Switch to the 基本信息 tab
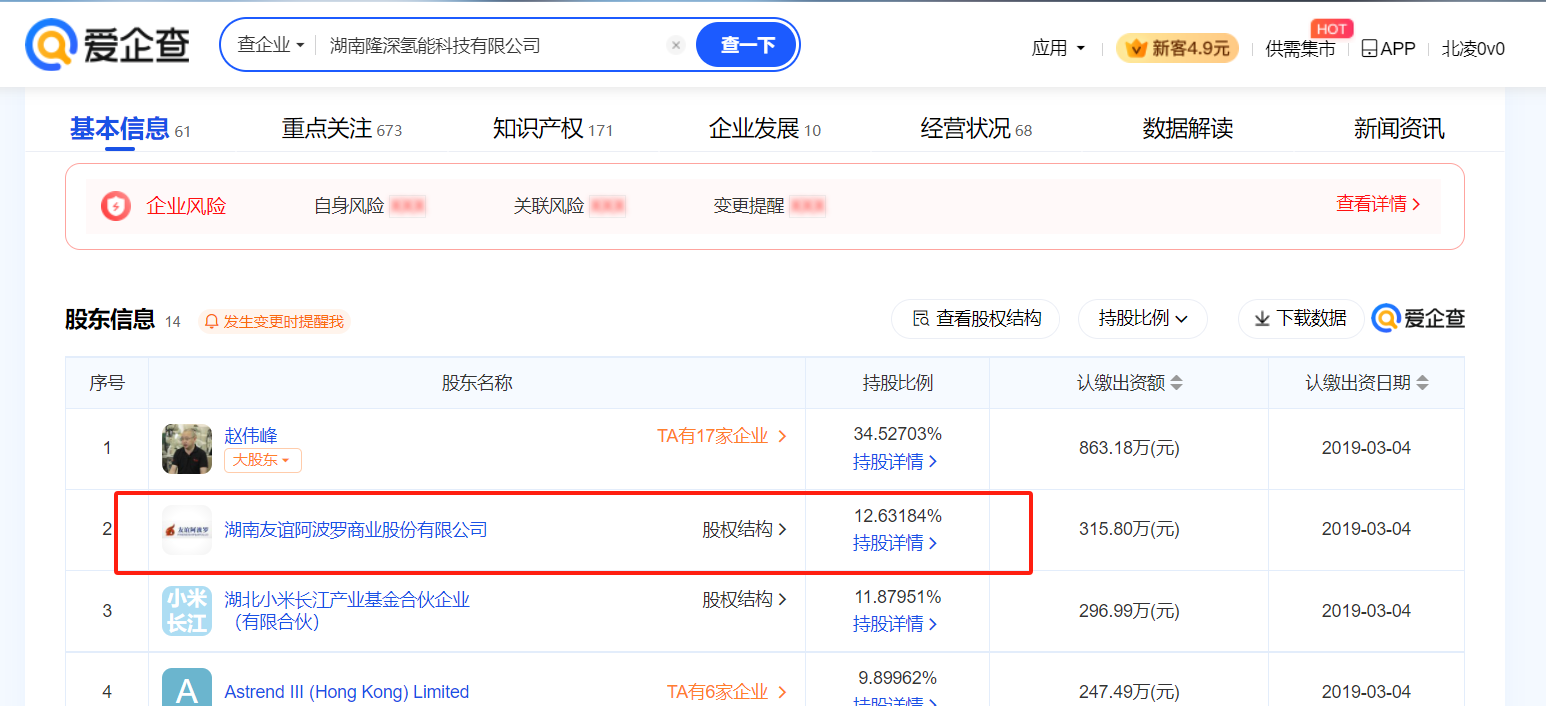Screen dimensions: 1546x706 [x=130, y=129]
